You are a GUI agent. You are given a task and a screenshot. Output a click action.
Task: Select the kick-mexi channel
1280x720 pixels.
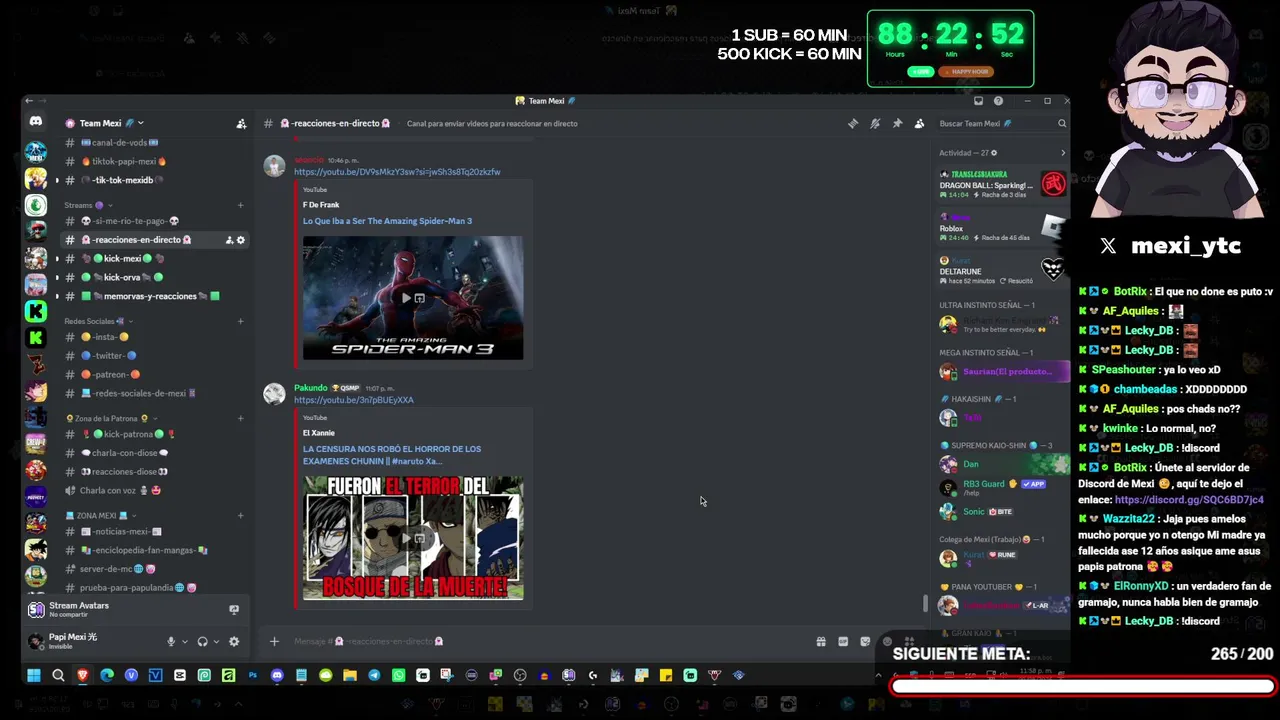point(155,259)
